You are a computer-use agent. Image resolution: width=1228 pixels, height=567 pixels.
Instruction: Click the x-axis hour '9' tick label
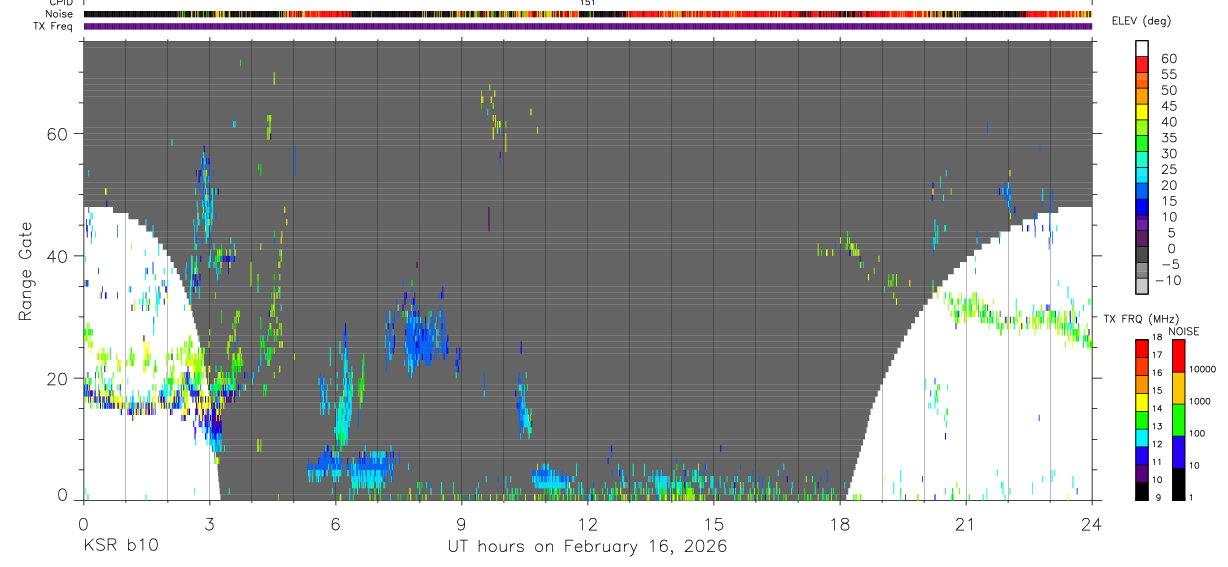pyautogui.click(x=462, y=523)
